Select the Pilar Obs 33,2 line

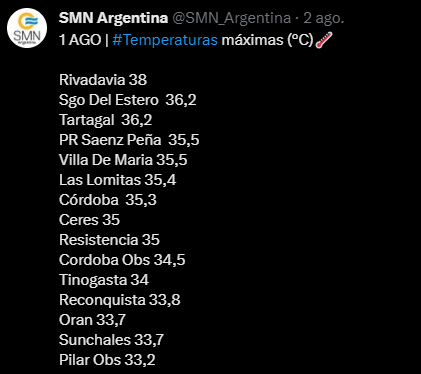pos(107,360)
